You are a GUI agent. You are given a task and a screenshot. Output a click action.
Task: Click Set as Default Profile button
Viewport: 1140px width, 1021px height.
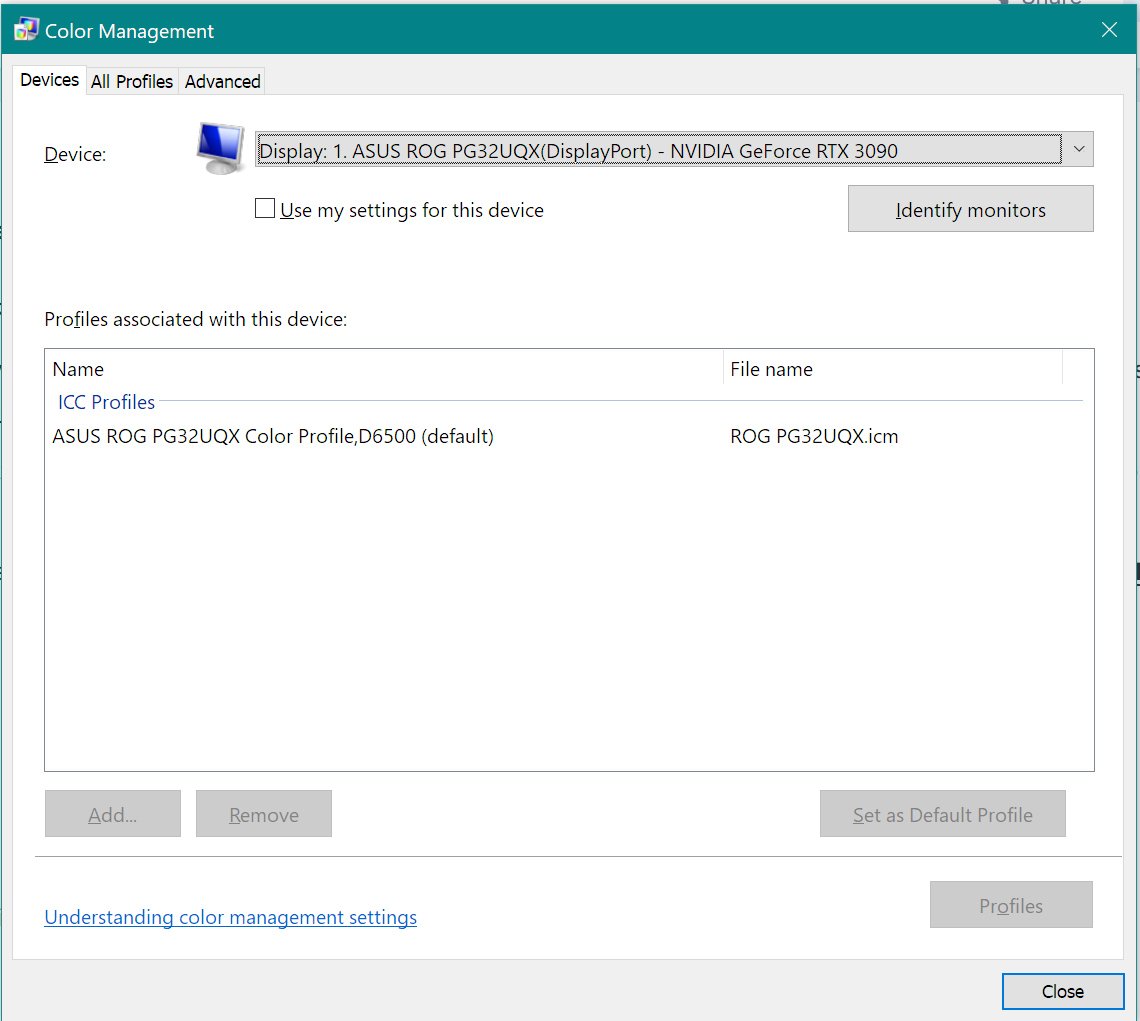(942, 814)
